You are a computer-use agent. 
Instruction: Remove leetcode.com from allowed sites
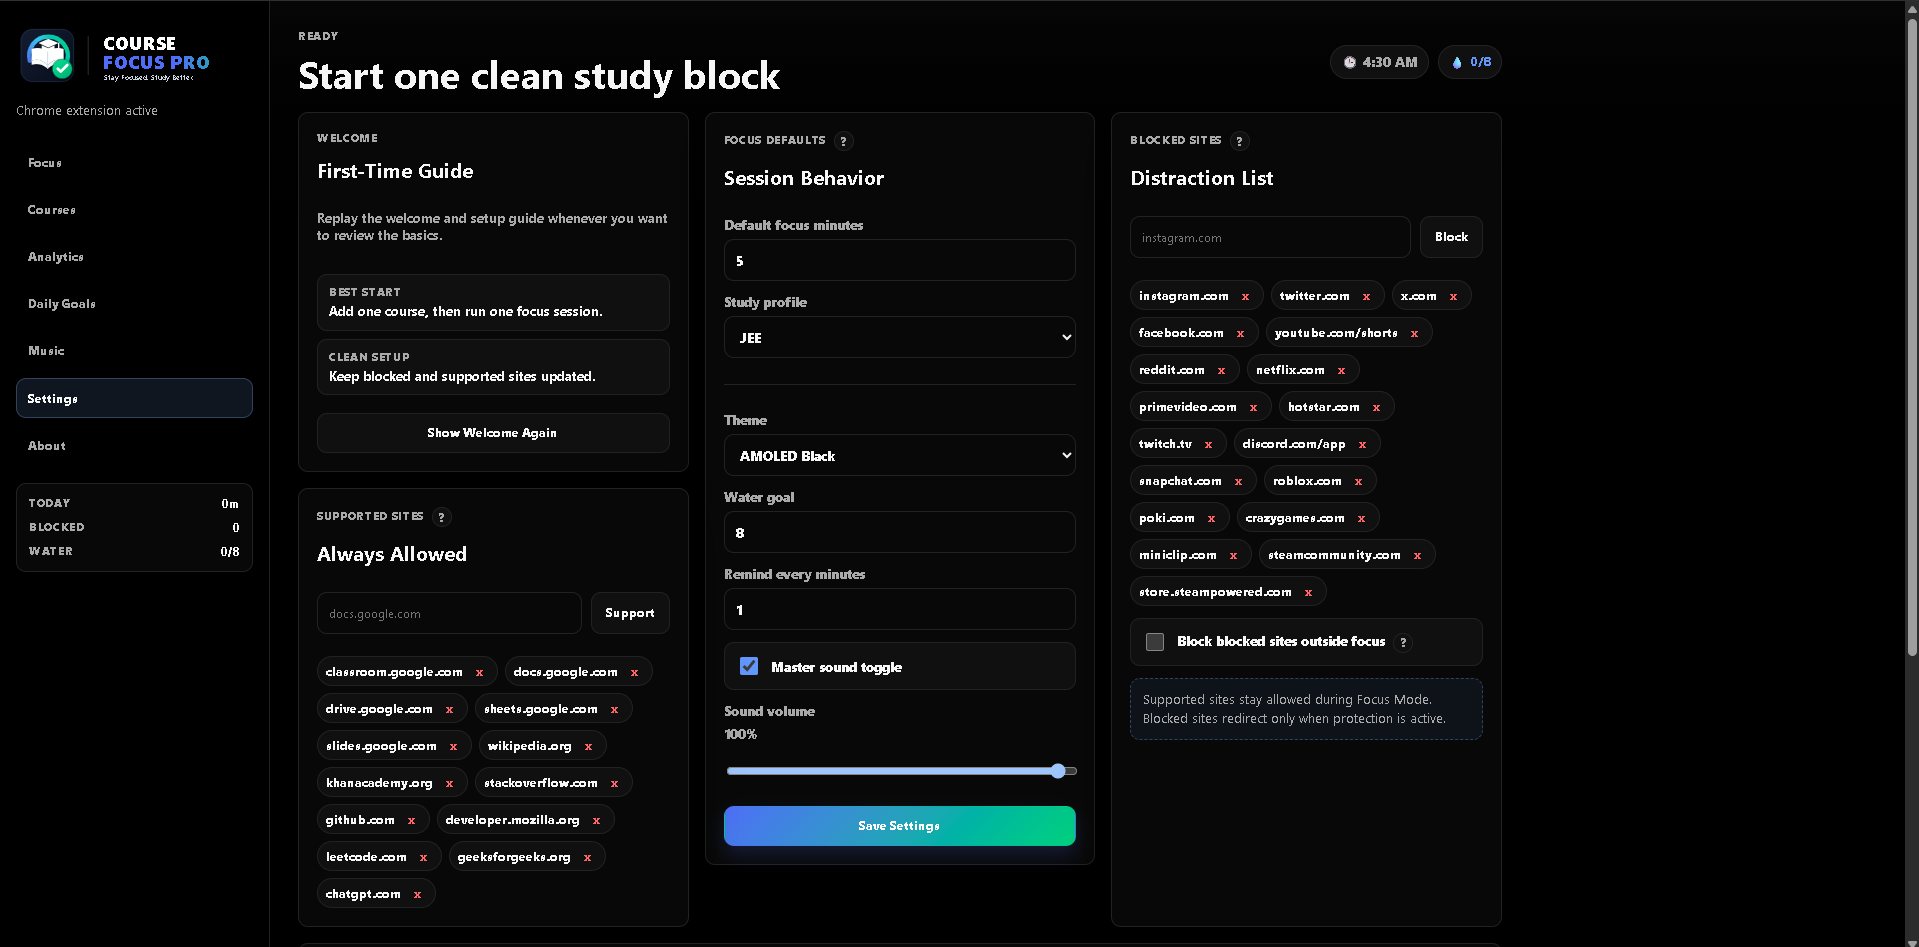pos(423,858)
